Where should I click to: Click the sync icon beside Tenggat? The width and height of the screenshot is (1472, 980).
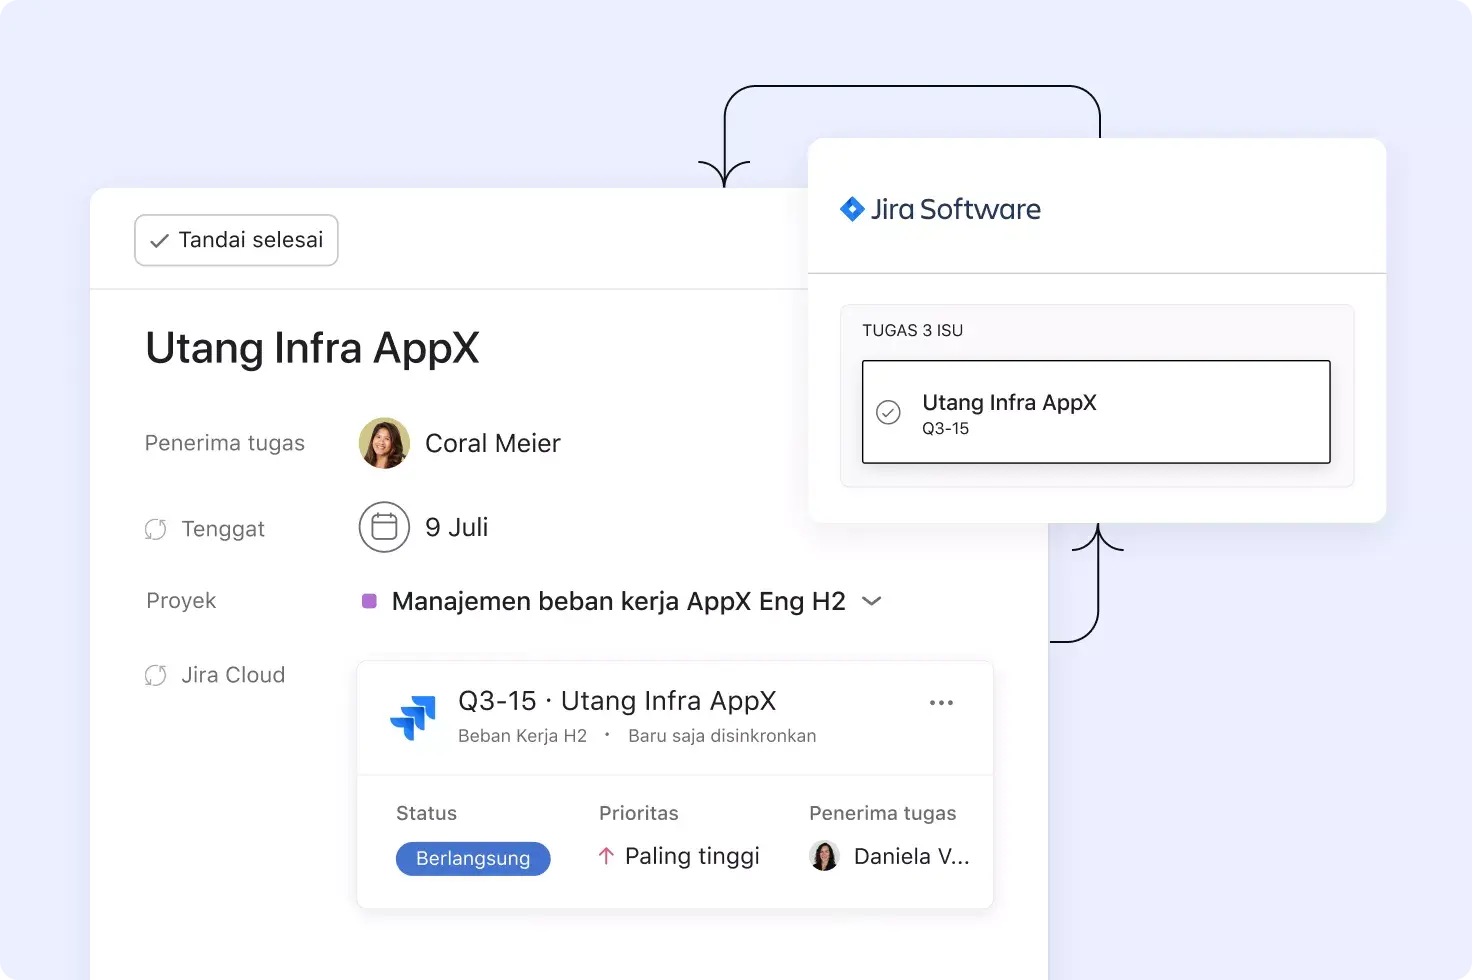[156, 528]
